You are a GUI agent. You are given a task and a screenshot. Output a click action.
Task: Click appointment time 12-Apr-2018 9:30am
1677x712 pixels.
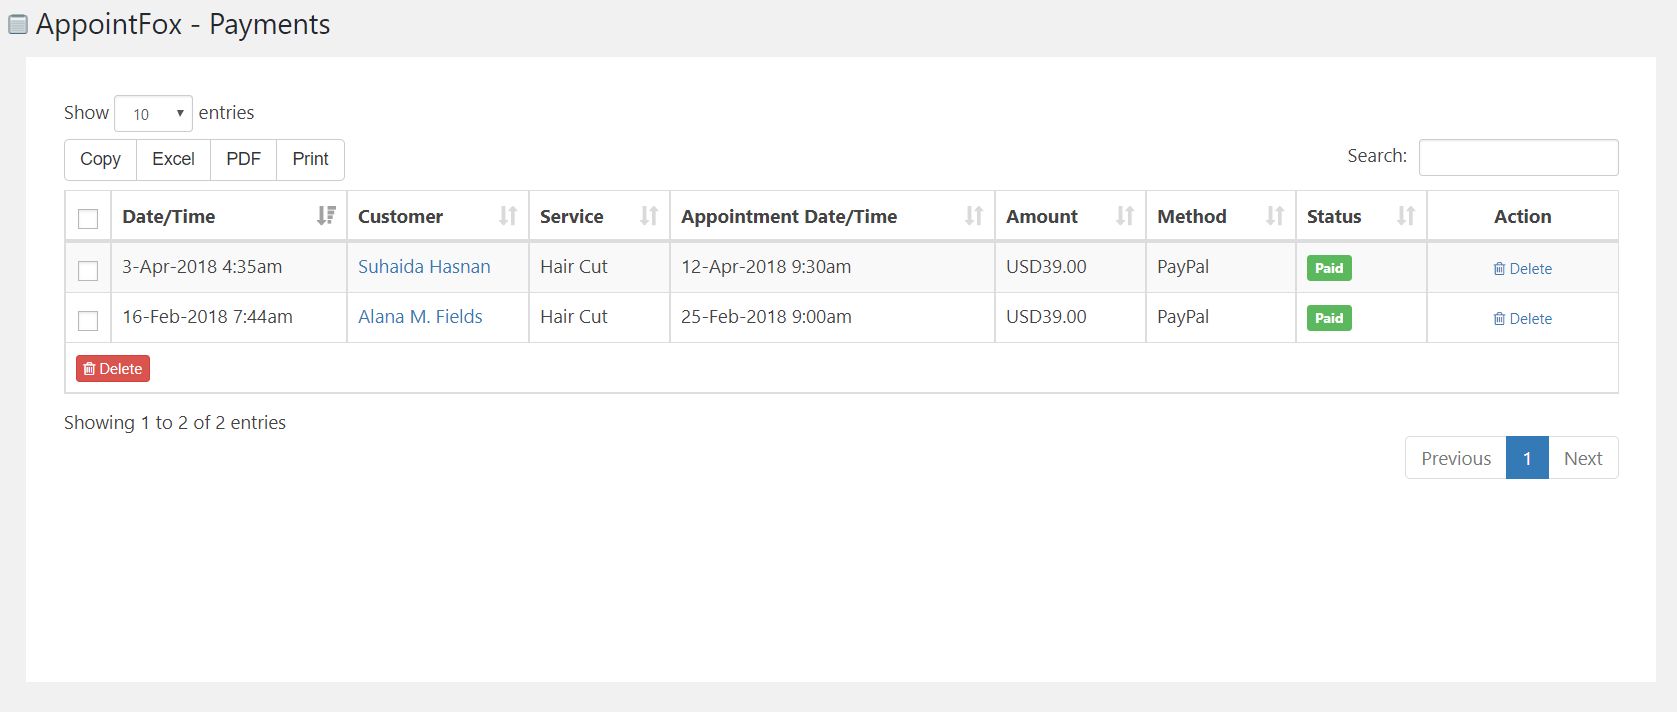(766, 267)
